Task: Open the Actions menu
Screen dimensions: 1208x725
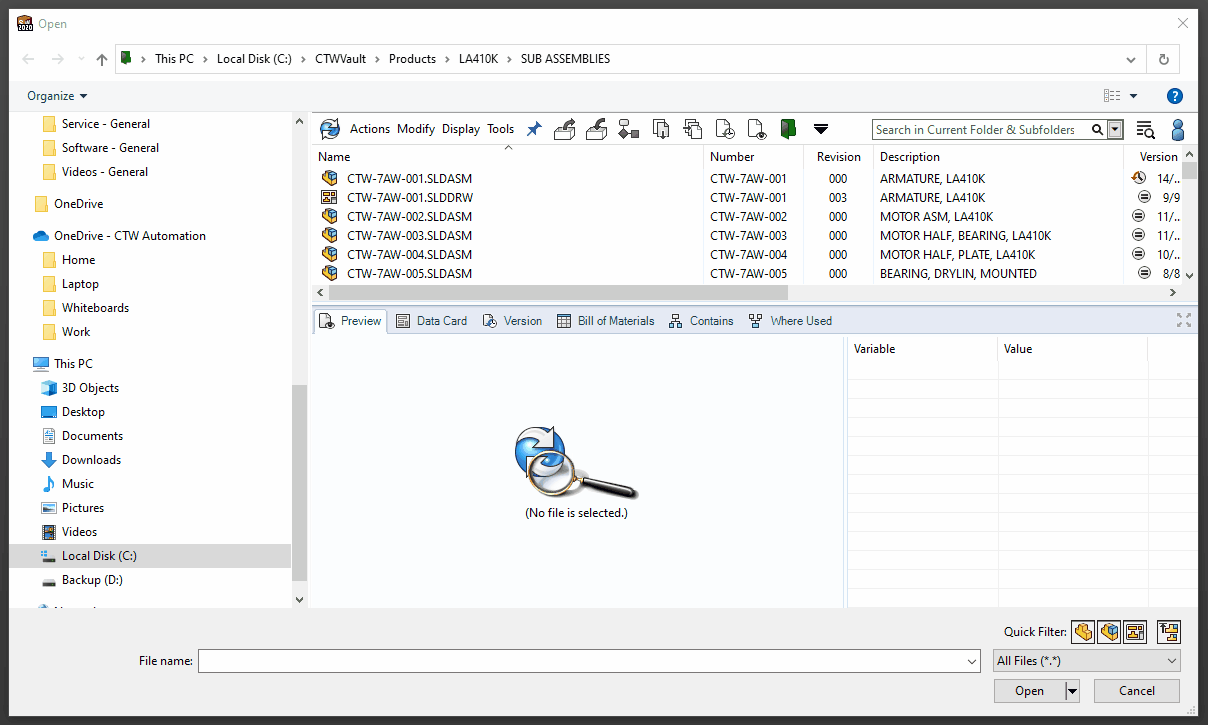Action: (x=369, y=129)
